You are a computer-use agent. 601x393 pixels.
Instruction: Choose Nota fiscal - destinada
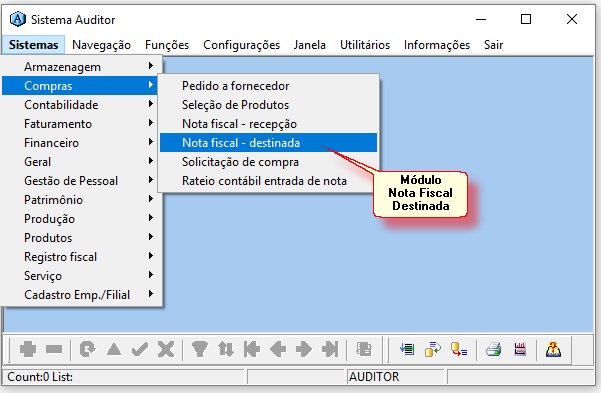[x=268, y=143]
